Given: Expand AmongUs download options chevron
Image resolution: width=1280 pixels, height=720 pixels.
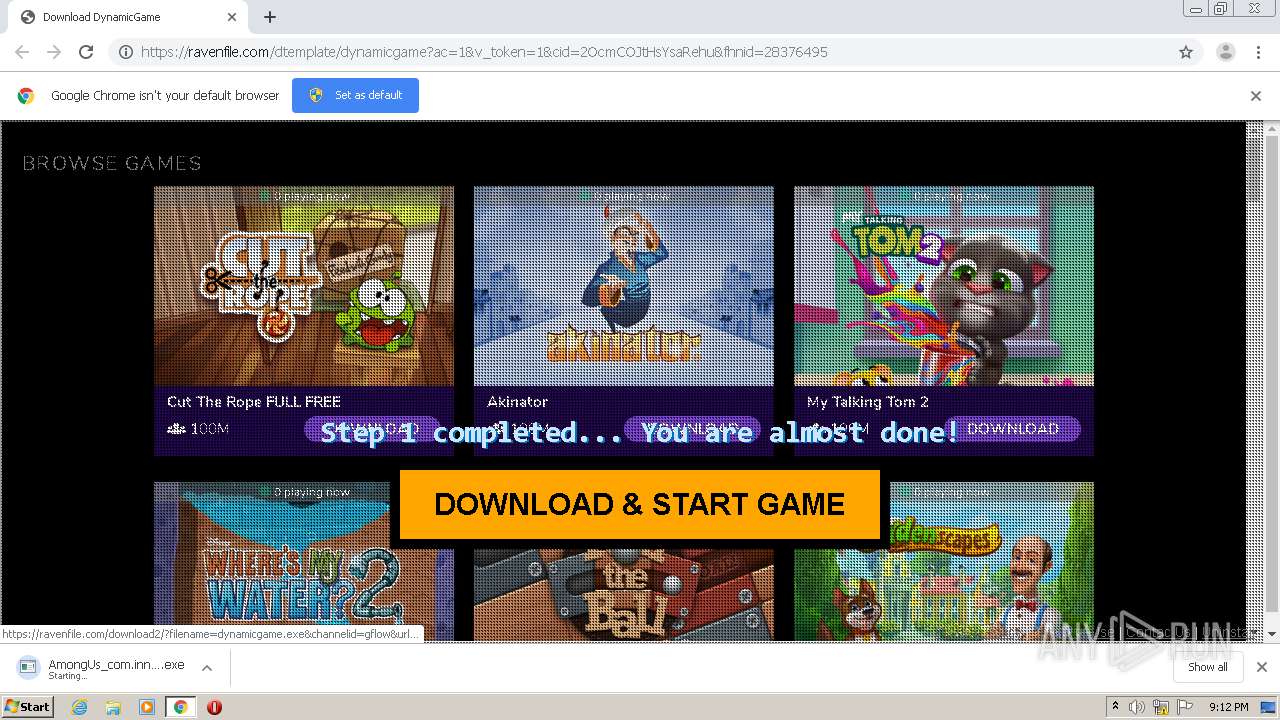Looking at the screenshot, I should coord(207,668).
